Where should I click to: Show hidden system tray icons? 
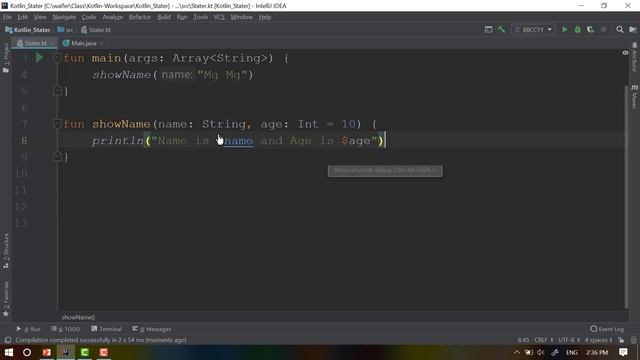tap(517, 352)
